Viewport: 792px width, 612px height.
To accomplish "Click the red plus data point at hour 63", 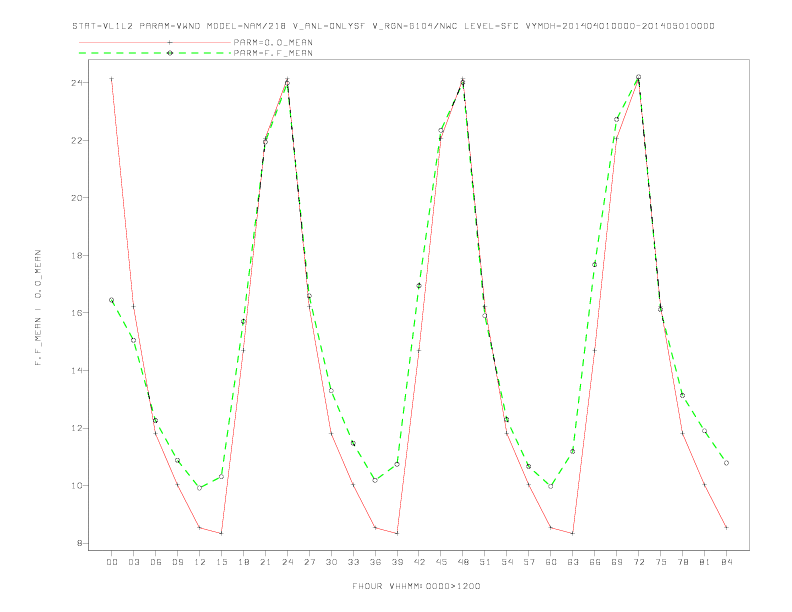I will point(573,533).
